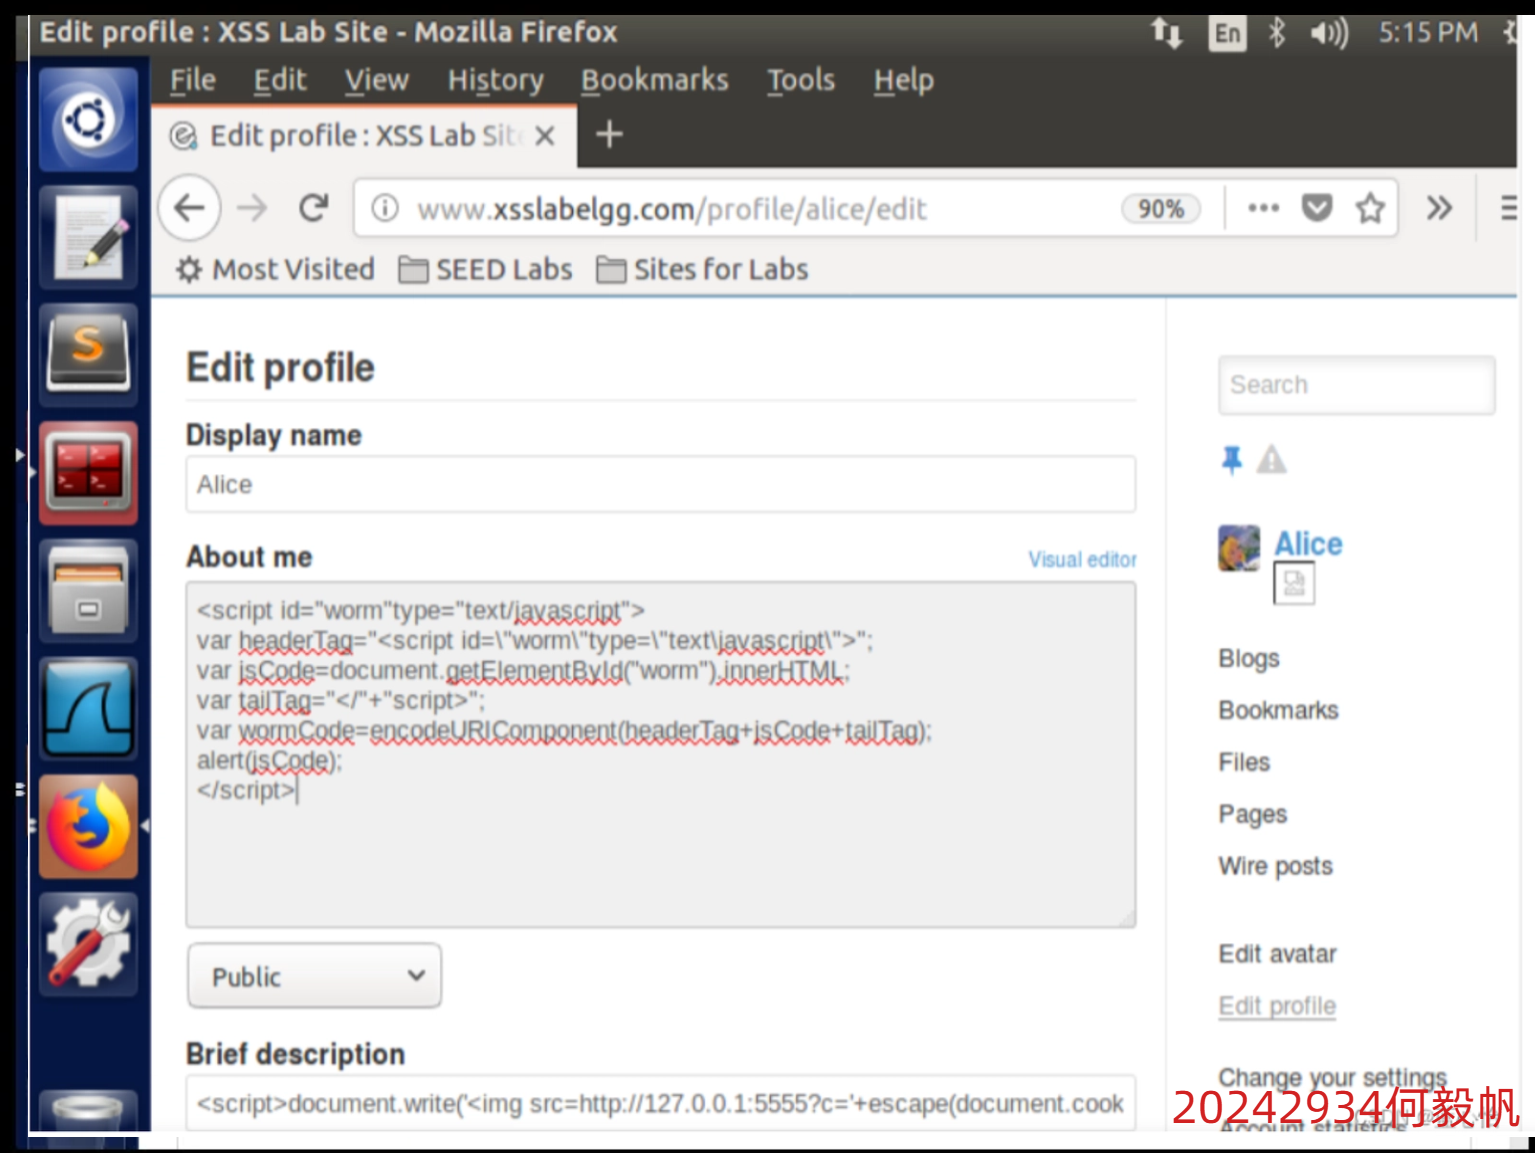Open the Edit menu

[280, 80]
